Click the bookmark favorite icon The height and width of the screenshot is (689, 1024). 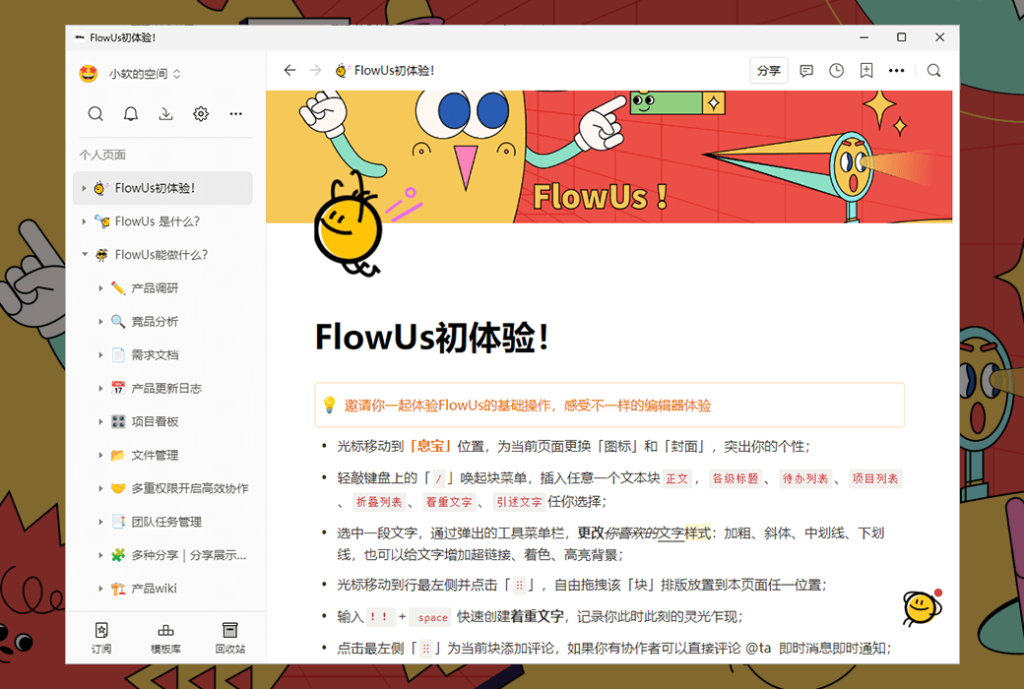(866, 71)
